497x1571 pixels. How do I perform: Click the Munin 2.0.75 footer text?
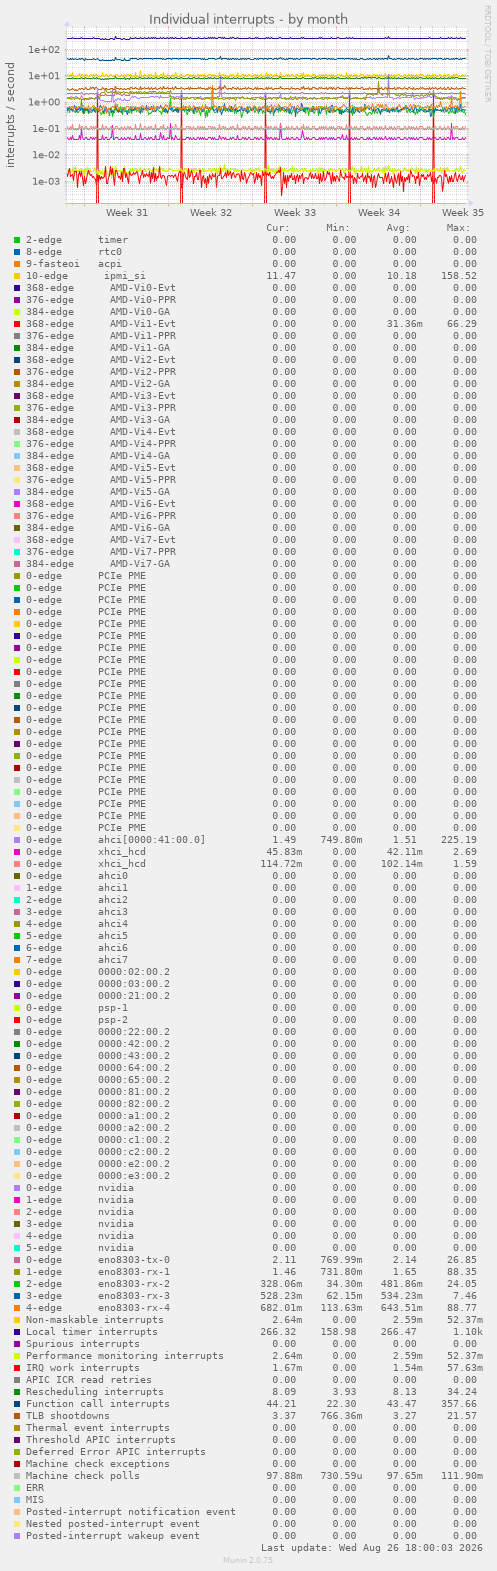(x=248, y=1559)
